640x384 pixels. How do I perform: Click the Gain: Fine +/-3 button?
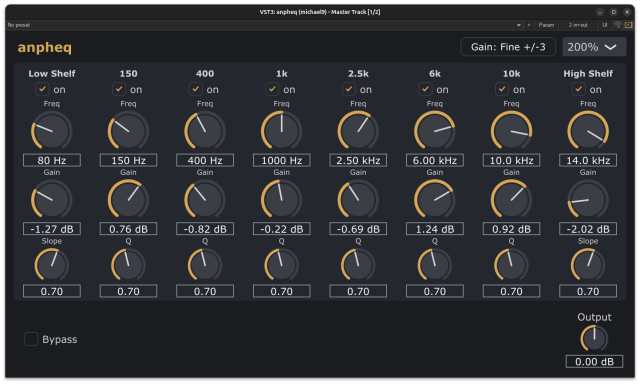[508, 47]
